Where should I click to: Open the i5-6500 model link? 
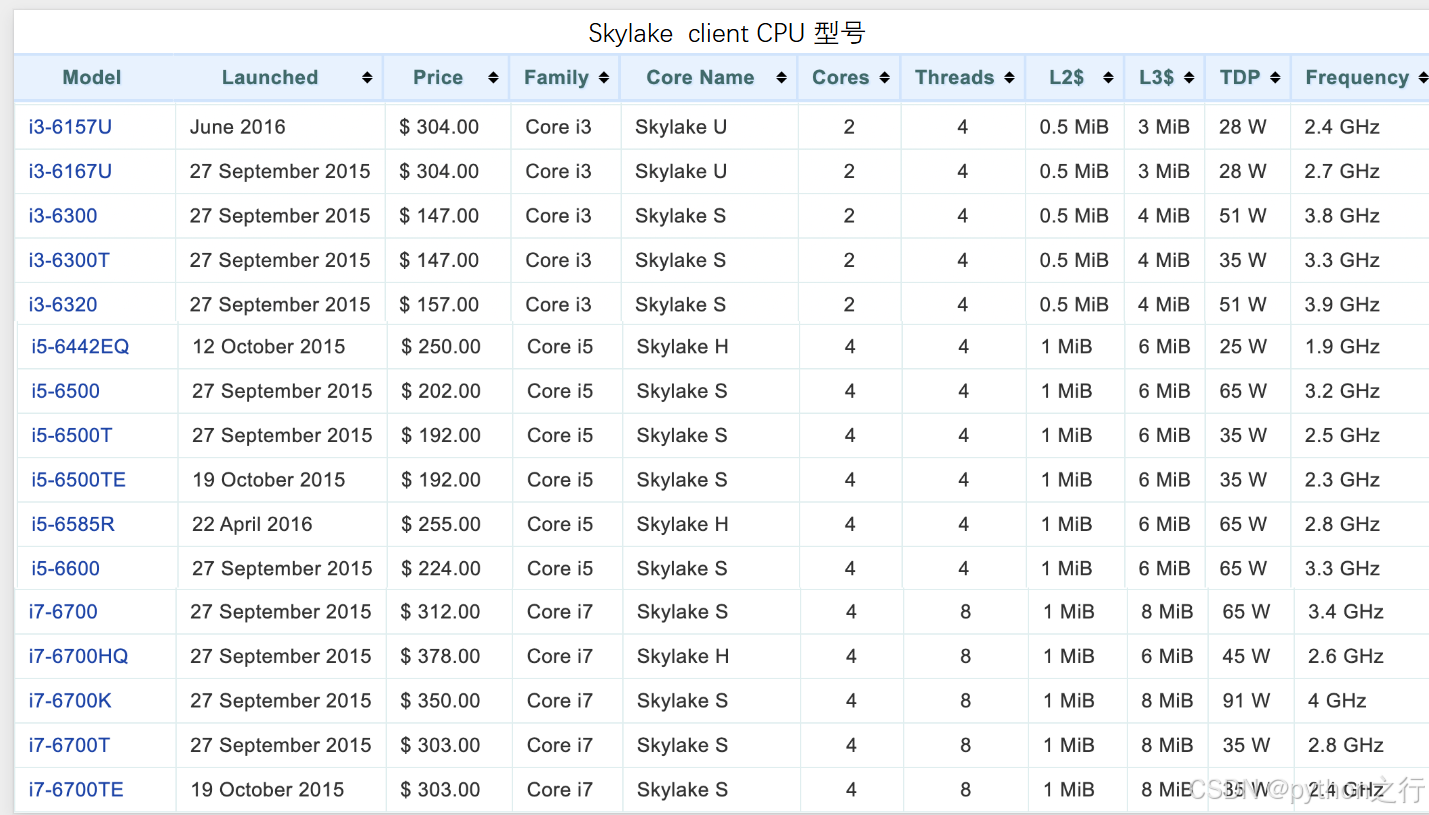pyautogui.click(x=65, y=391)
